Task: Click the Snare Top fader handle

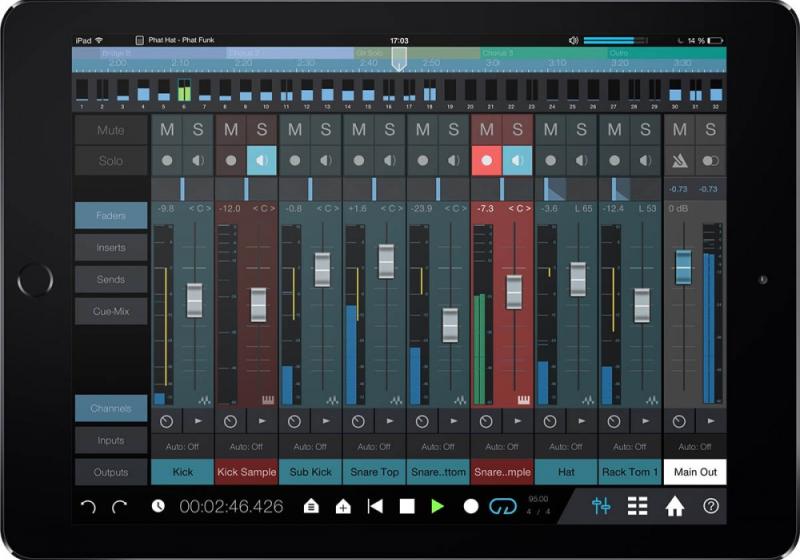Action: tap(387, 261)
